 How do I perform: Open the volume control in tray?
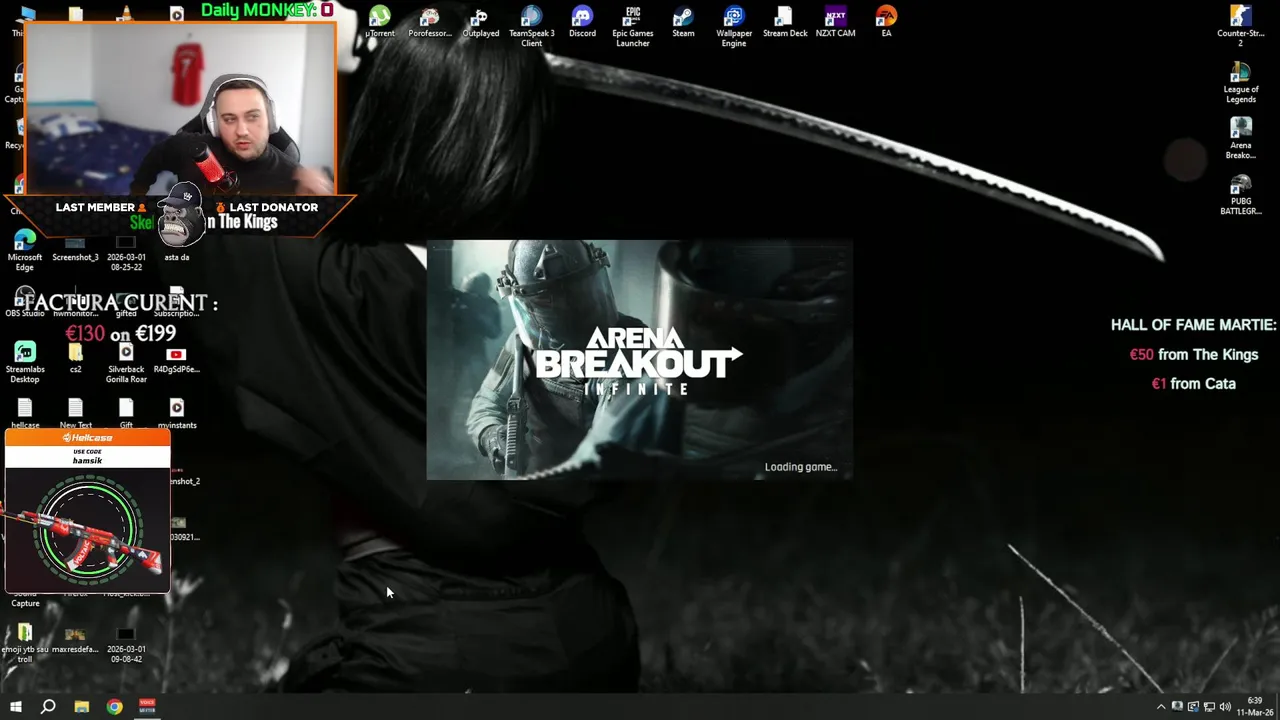[x=1225, y=707]
